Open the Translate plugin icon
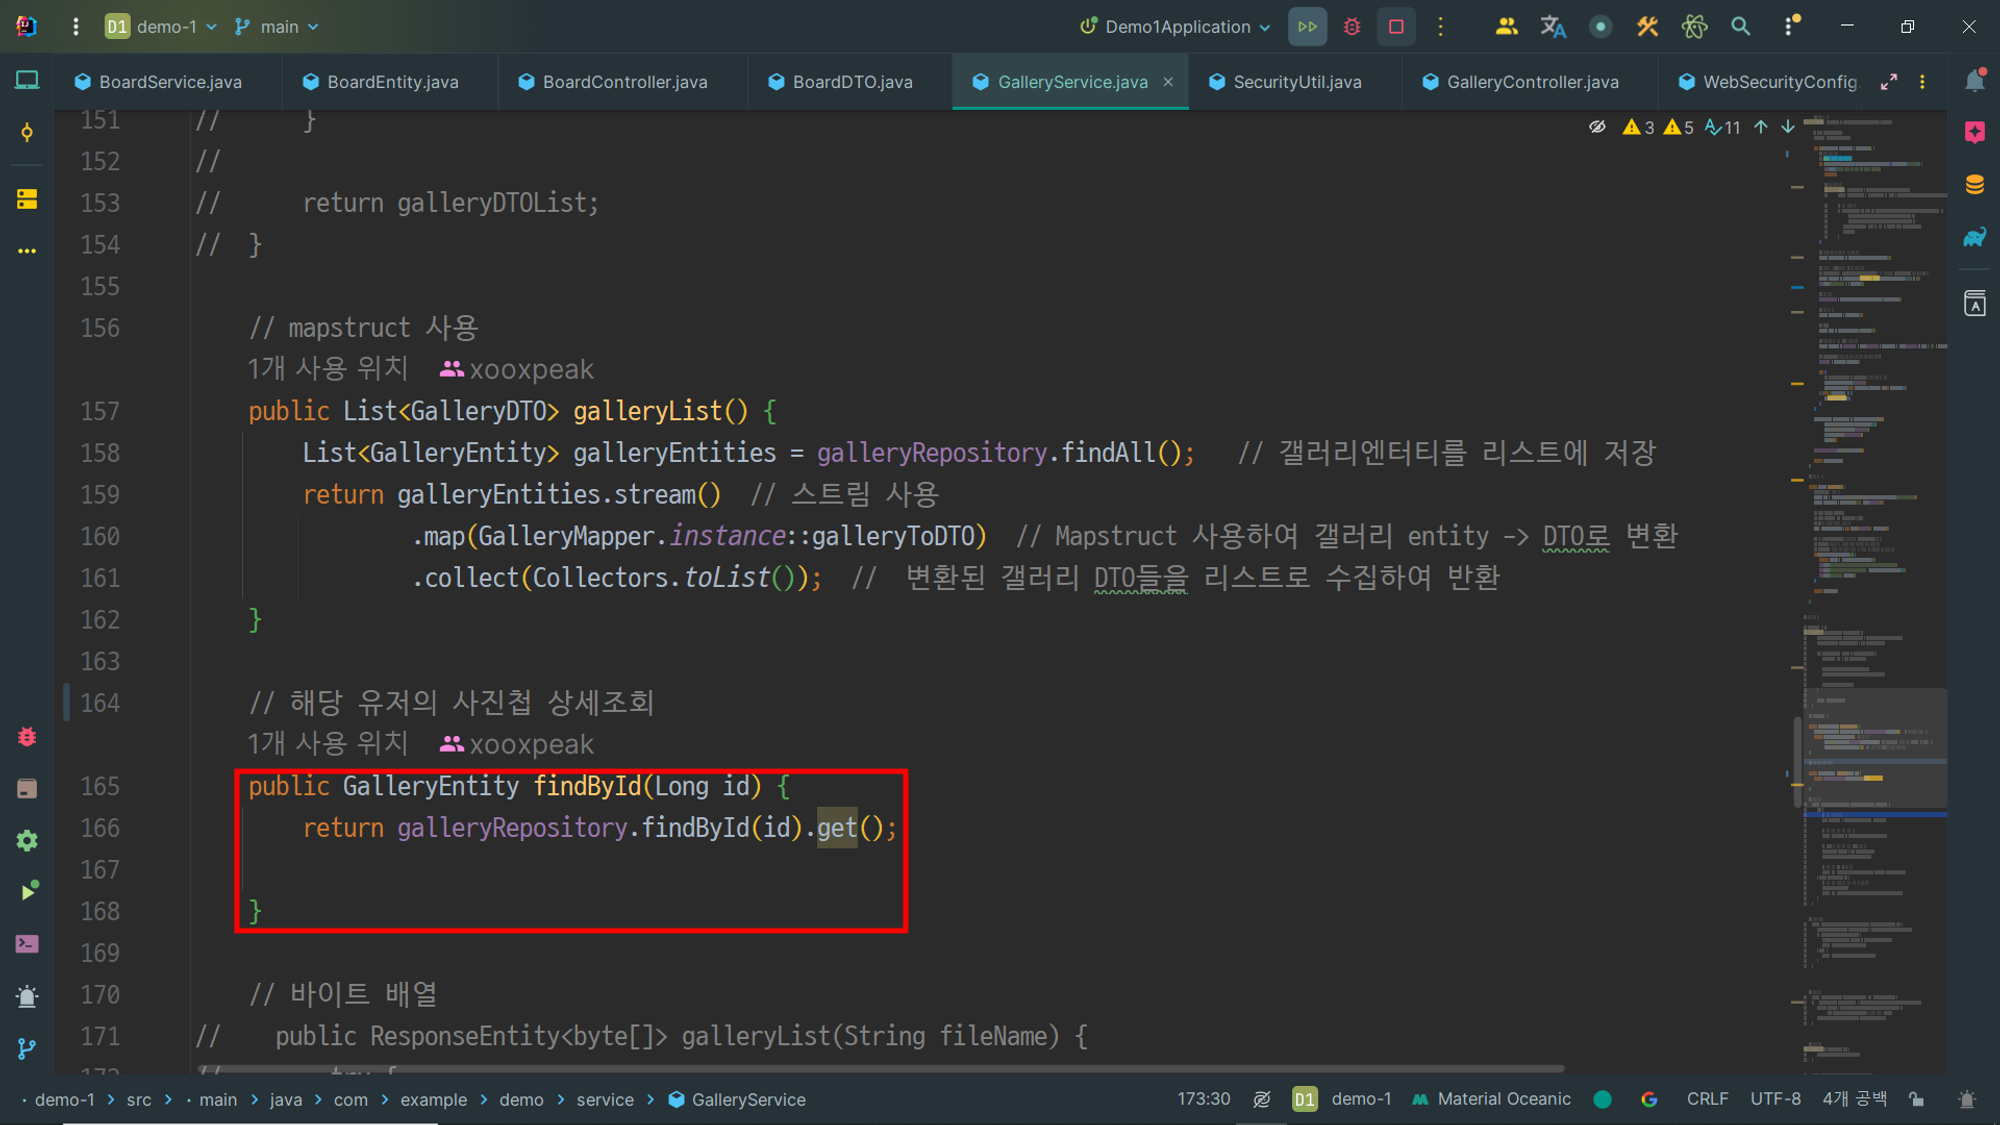 [1552, 27]
